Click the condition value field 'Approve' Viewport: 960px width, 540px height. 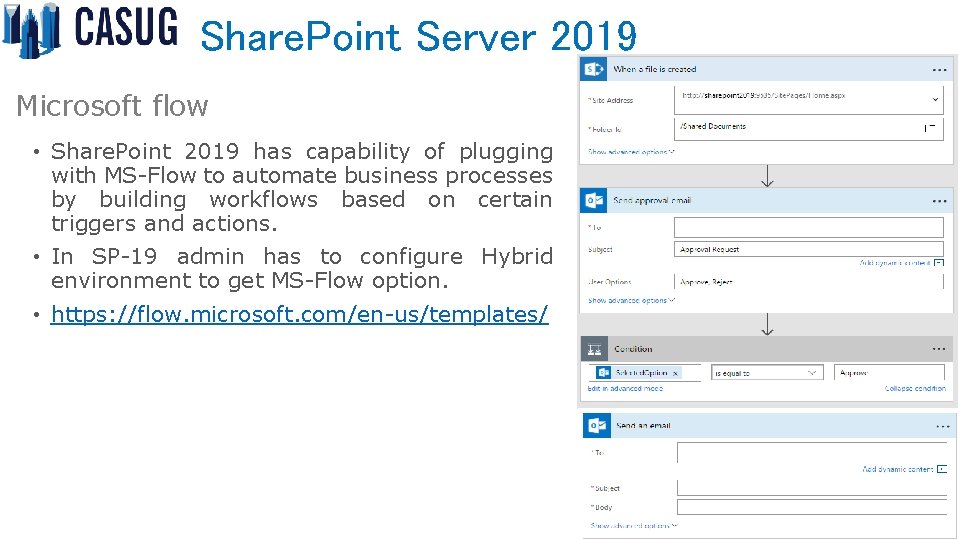[889, 372]
